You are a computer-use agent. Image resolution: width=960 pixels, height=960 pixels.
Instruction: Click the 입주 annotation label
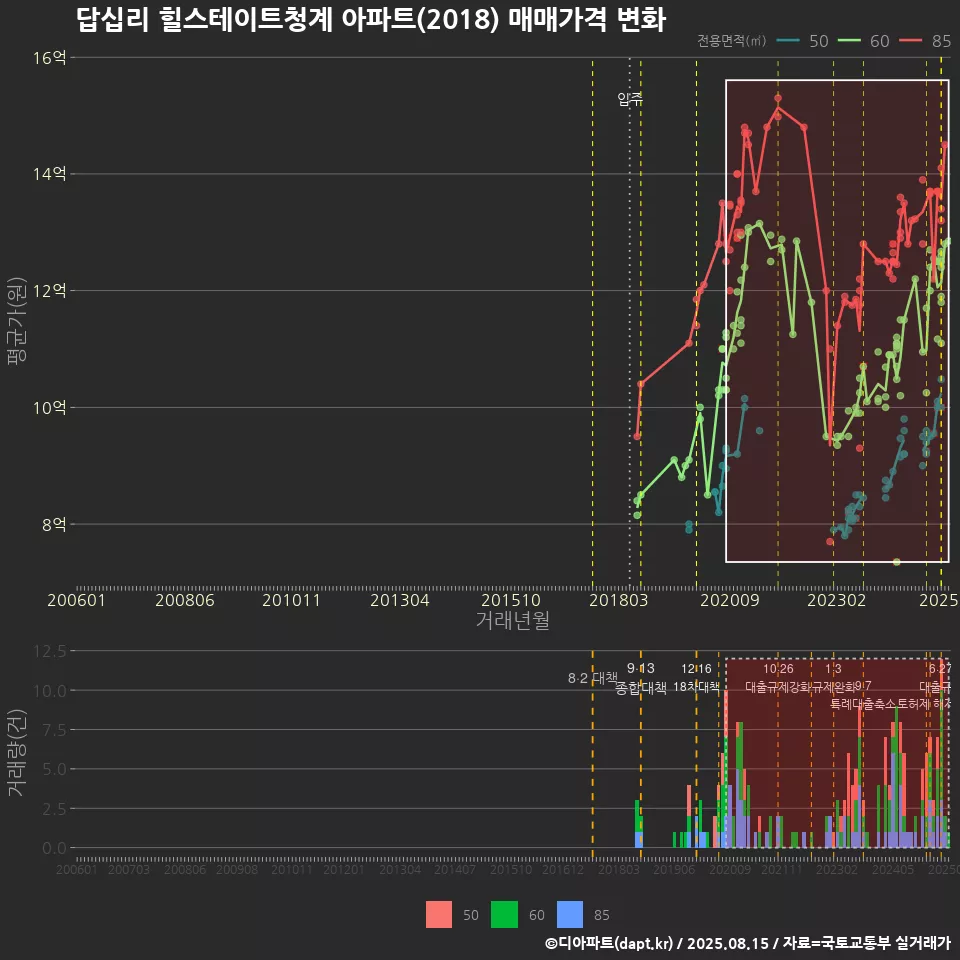(630, 99)
